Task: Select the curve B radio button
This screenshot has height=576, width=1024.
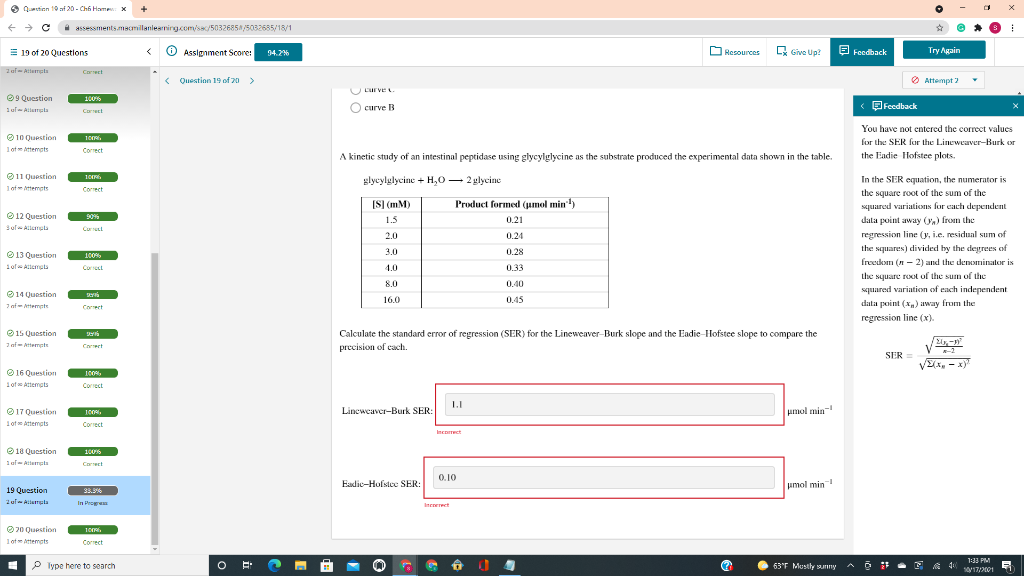Action: point(355,107)
